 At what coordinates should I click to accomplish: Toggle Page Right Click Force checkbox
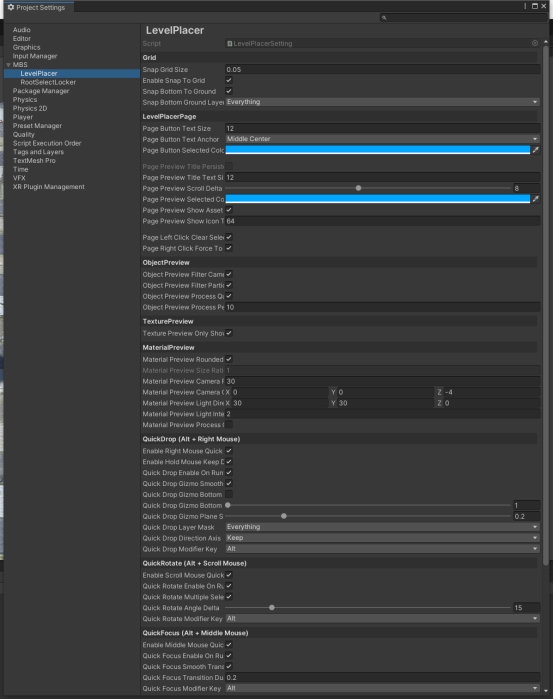pyautogui.click(x=229, y=248)
